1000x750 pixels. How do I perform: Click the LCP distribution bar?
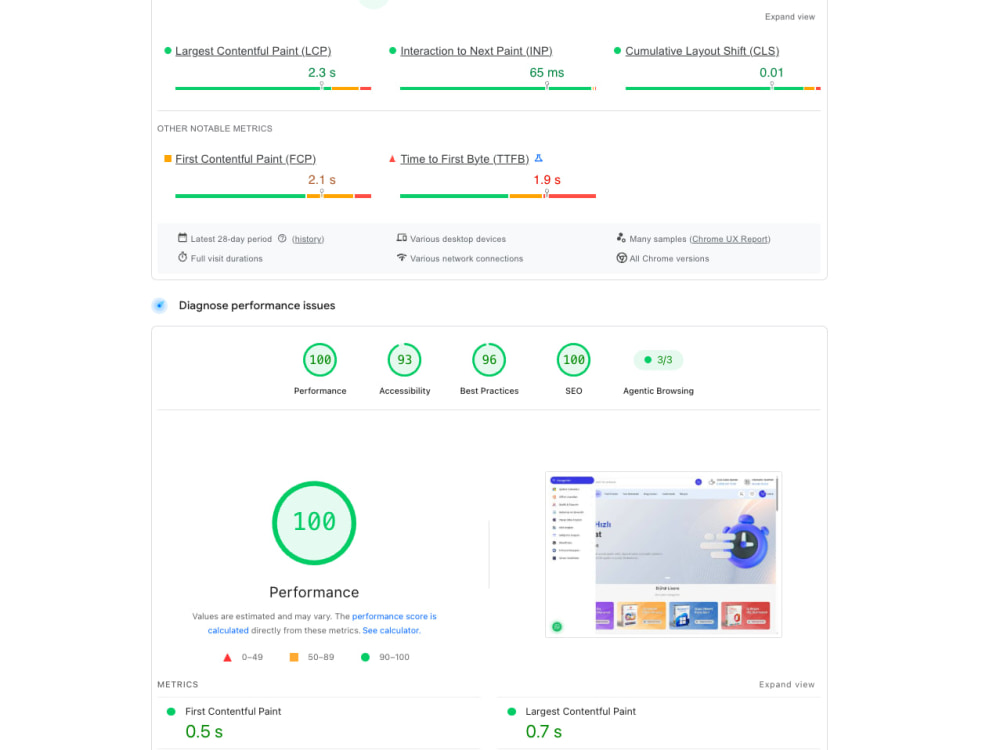point(273,88)
